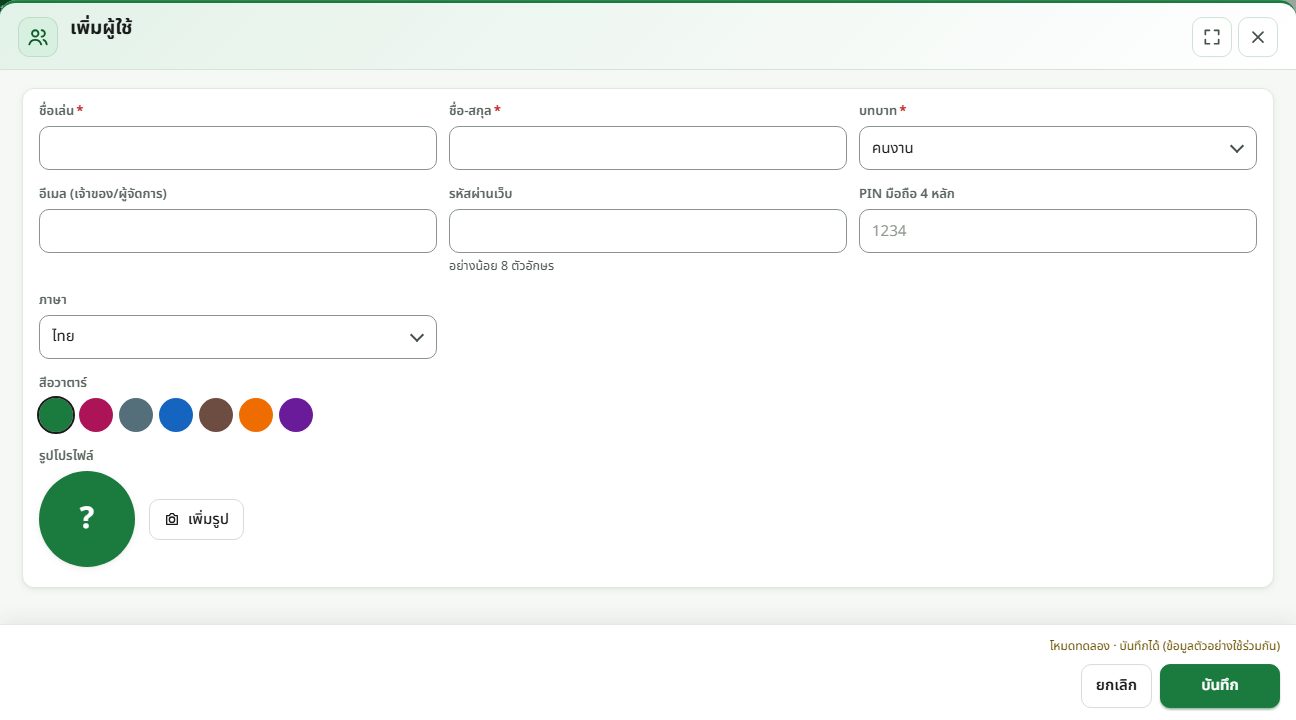Pick the magenta avatar color
Screen dimensions: 1296x720
click(x=96, y=415)
